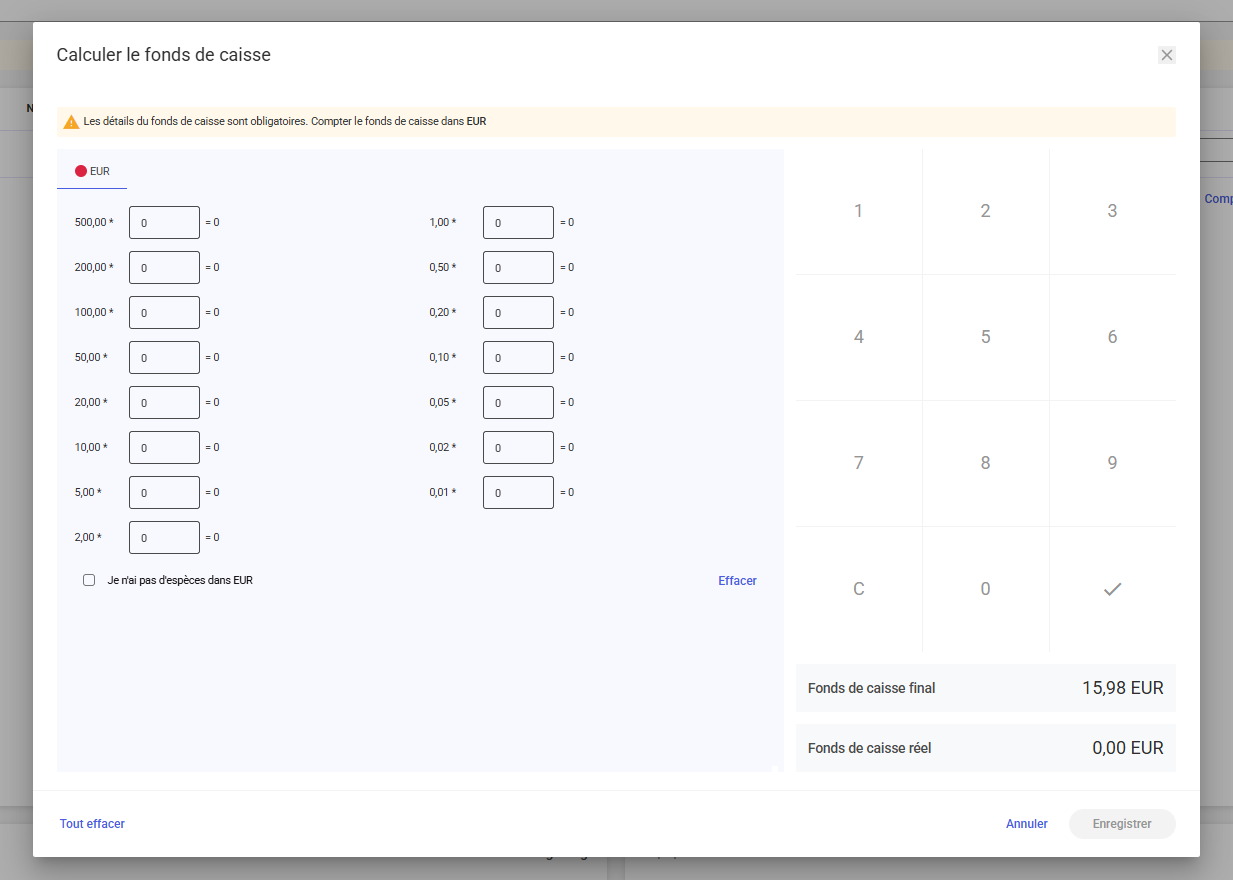Click the 100,00 denomination quantity field

click(164, 312)
